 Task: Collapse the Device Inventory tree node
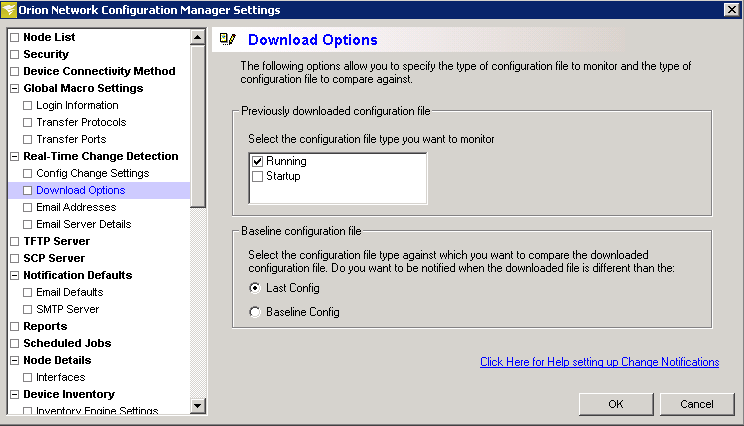[x=15, y=395]
